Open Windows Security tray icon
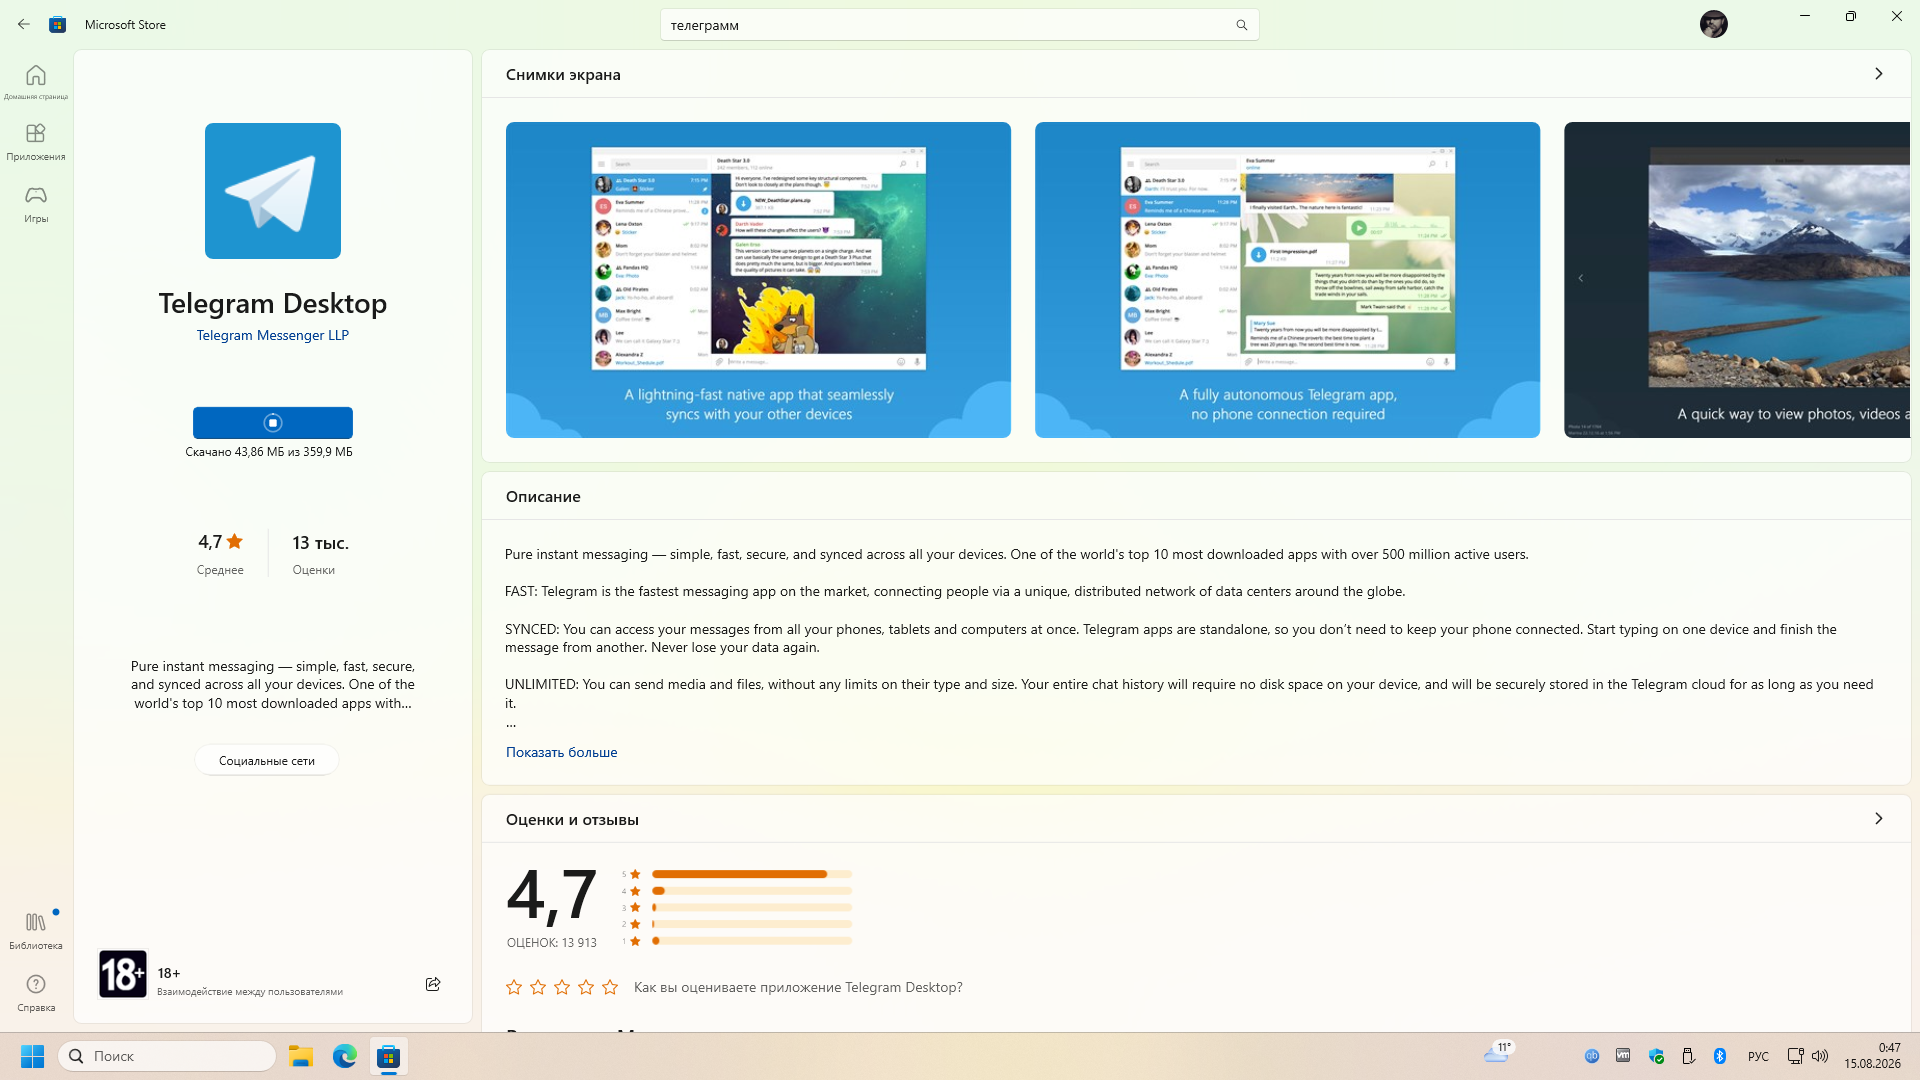1920x1080 pixels. [x=1656, y=1056]
